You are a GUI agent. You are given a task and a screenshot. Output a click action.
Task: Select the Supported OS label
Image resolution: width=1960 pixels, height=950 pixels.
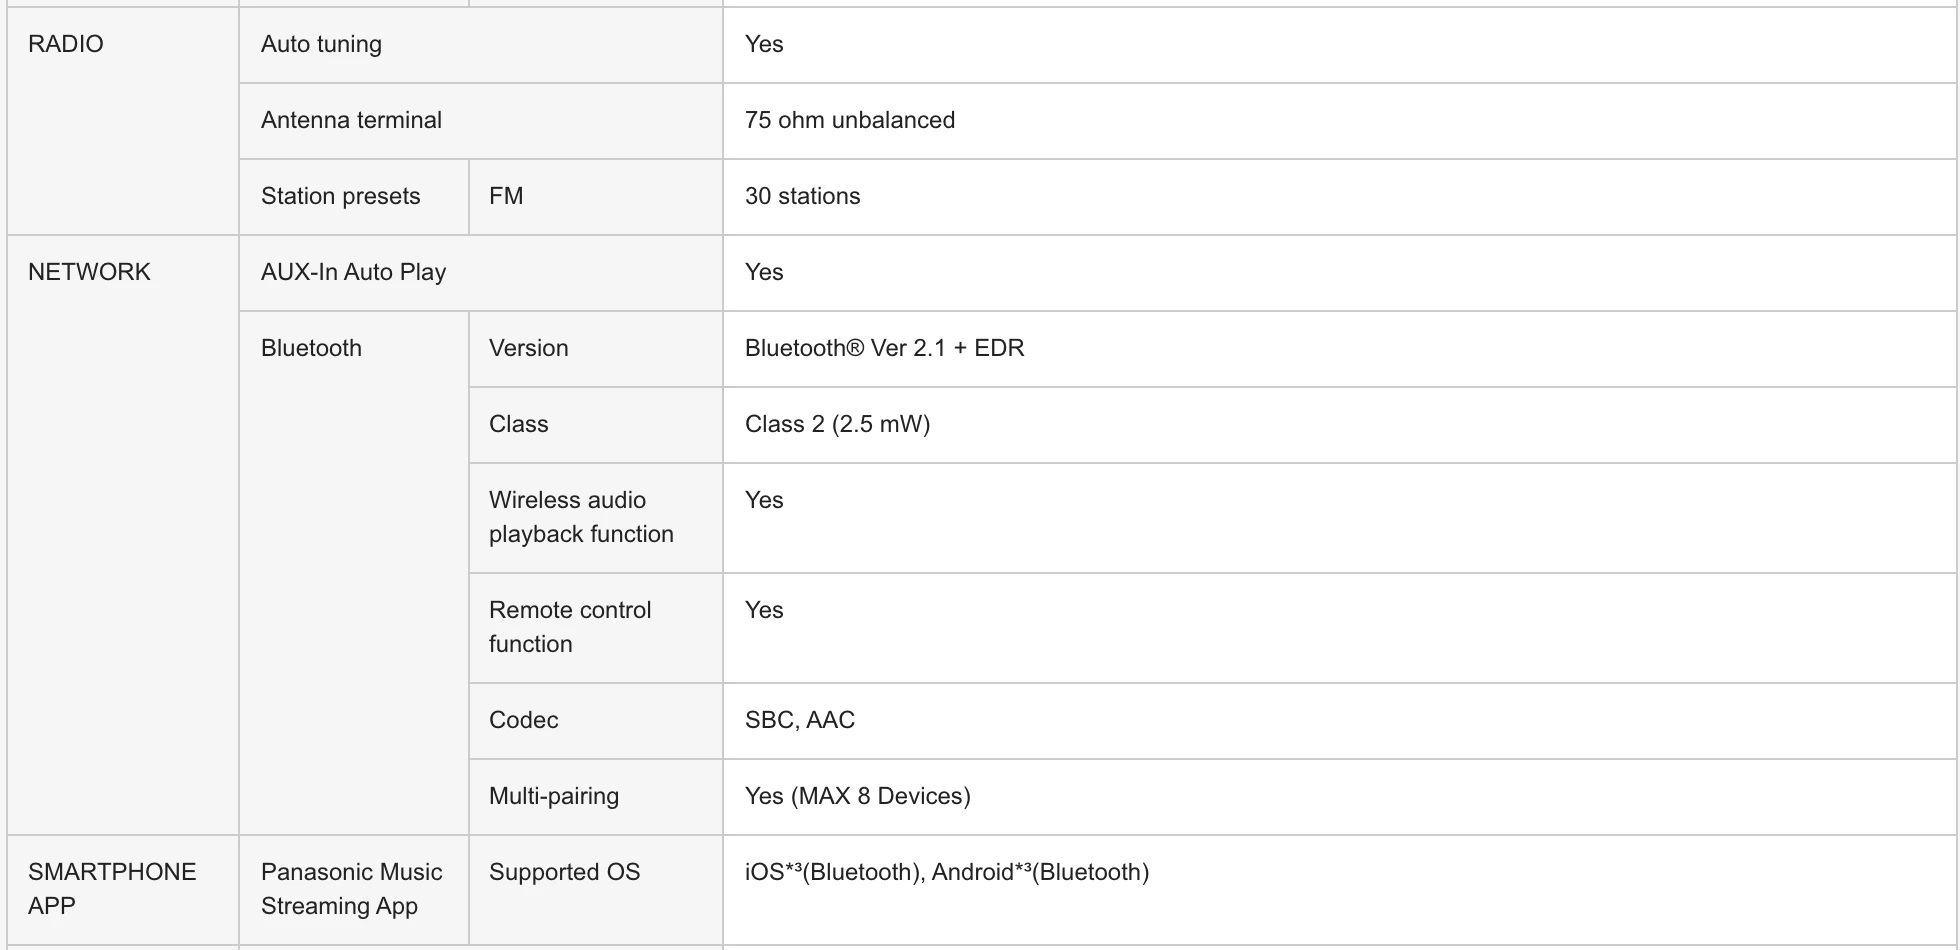(564, 872)
